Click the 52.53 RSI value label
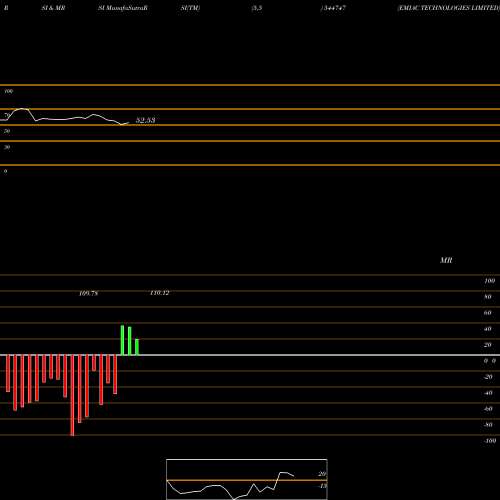Screen dimensions: 500x500 click(x=145, y=120)
